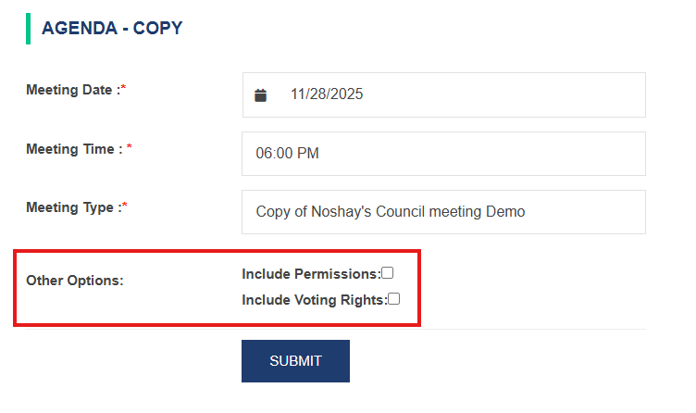
Task: Click the Meeting Type label
Action: pyautogui.click(x=71, y=207)
